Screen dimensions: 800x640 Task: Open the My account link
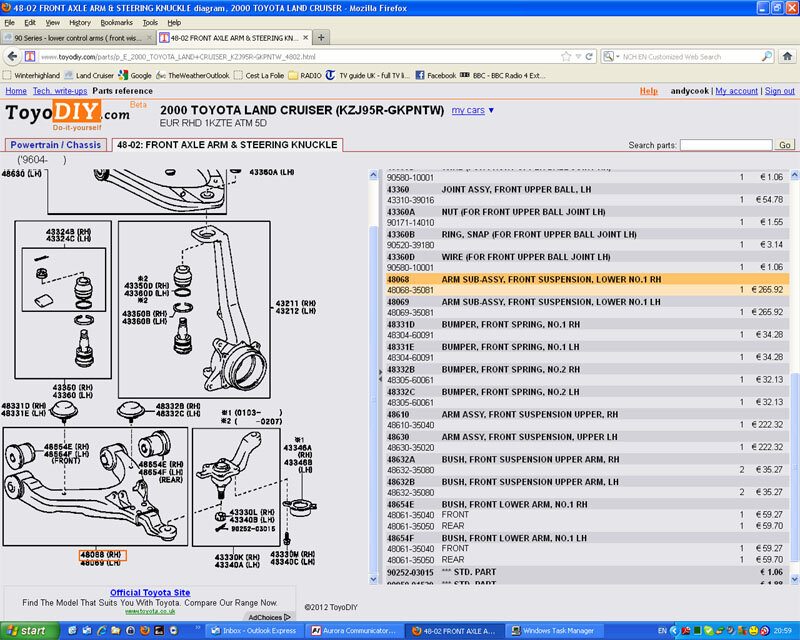point(736,91)
